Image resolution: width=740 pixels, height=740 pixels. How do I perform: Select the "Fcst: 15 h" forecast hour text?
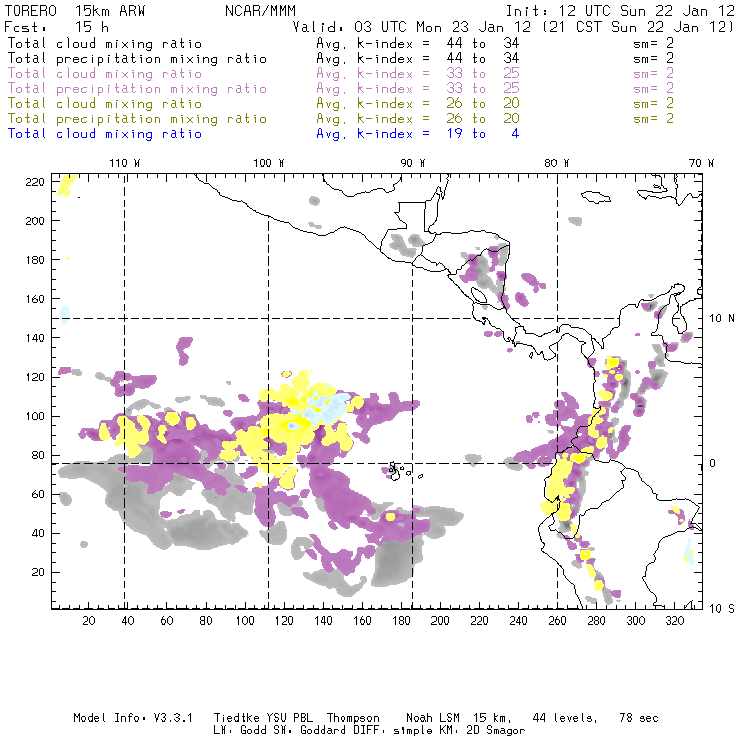(56, 27)
